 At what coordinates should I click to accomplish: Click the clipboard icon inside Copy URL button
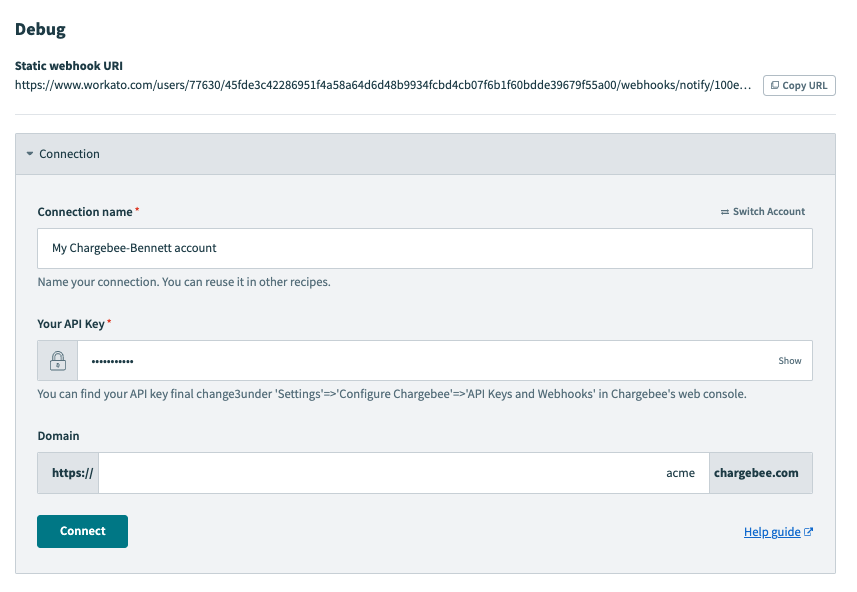775,85
